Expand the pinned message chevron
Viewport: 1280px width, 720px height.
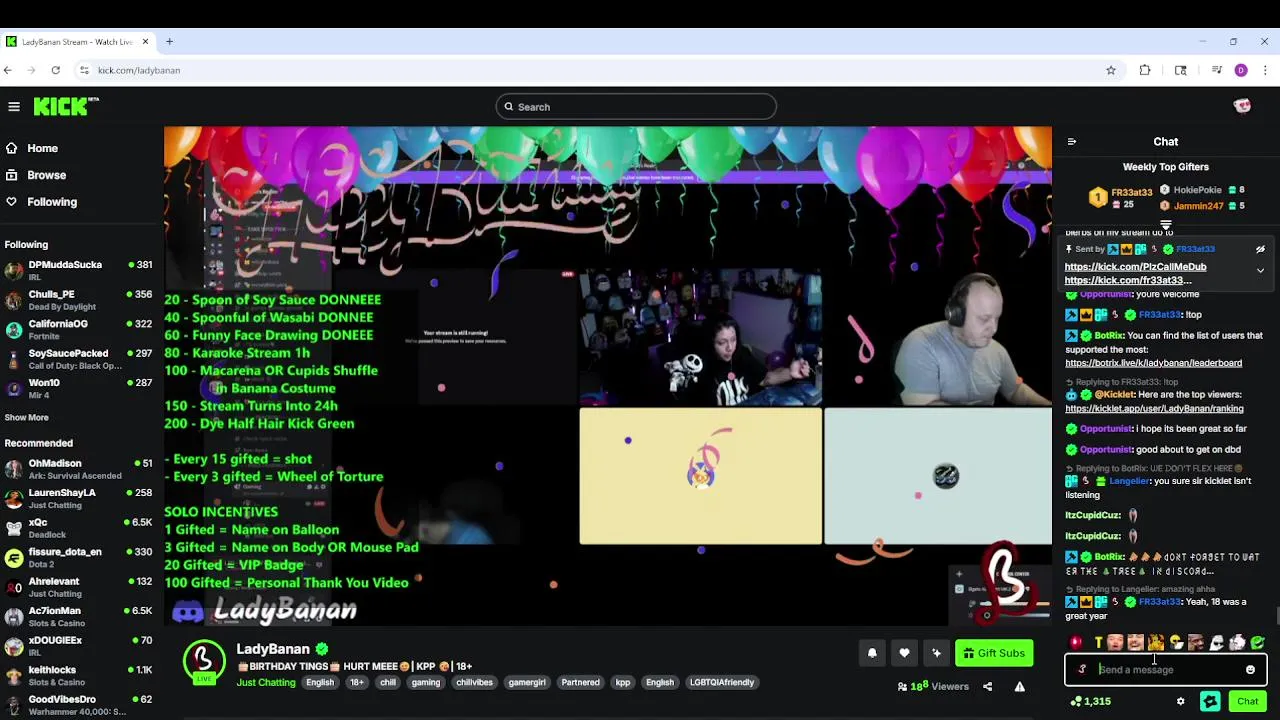coord(1260,271)
